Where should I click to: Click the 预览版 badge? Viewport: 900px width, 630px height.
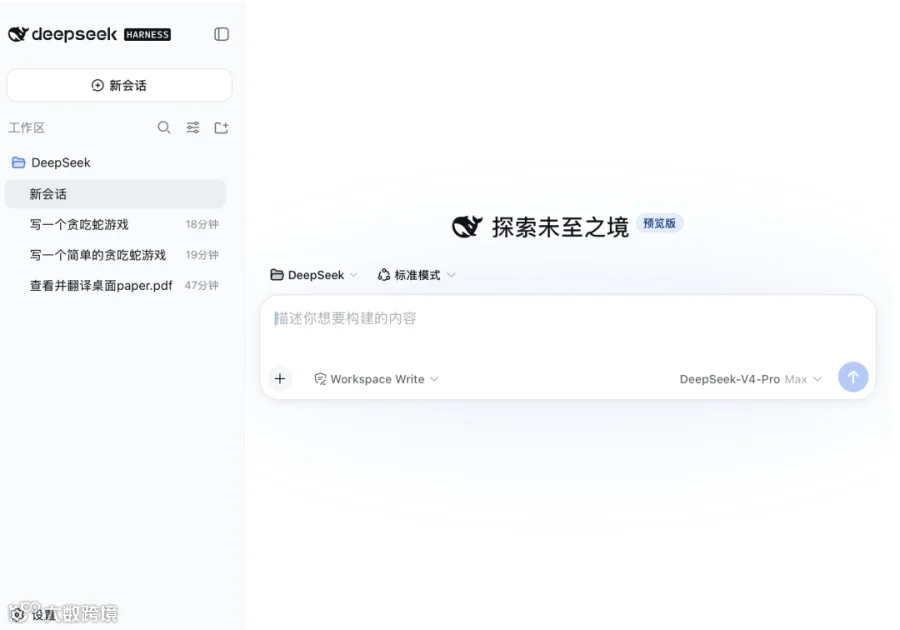click(660, 223)
